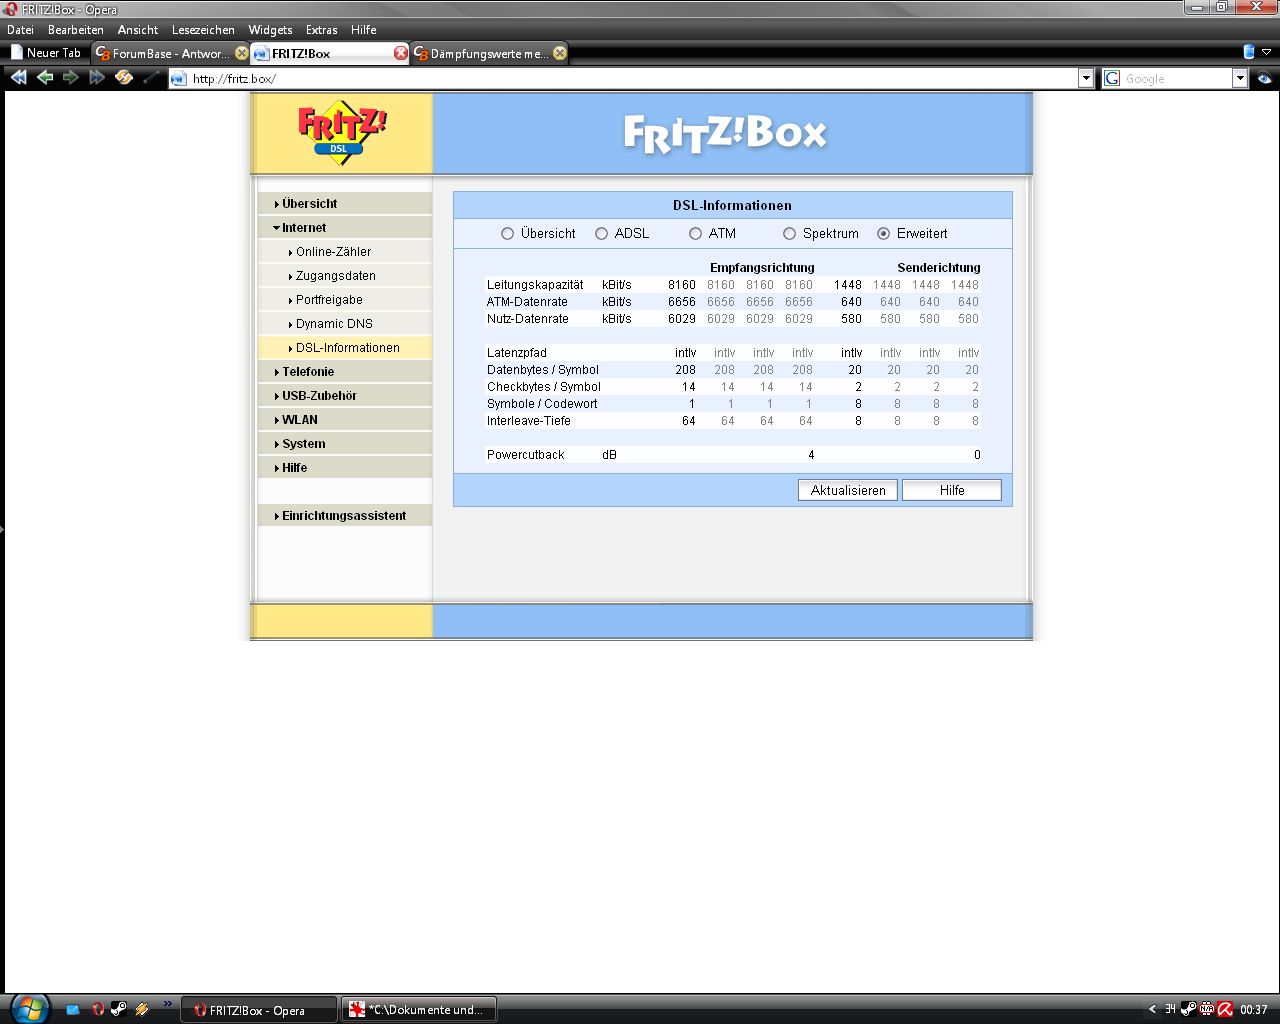Click the Hilfe button in DSL panel
The image size is (1280, 1024).
(x=952, y=490)
